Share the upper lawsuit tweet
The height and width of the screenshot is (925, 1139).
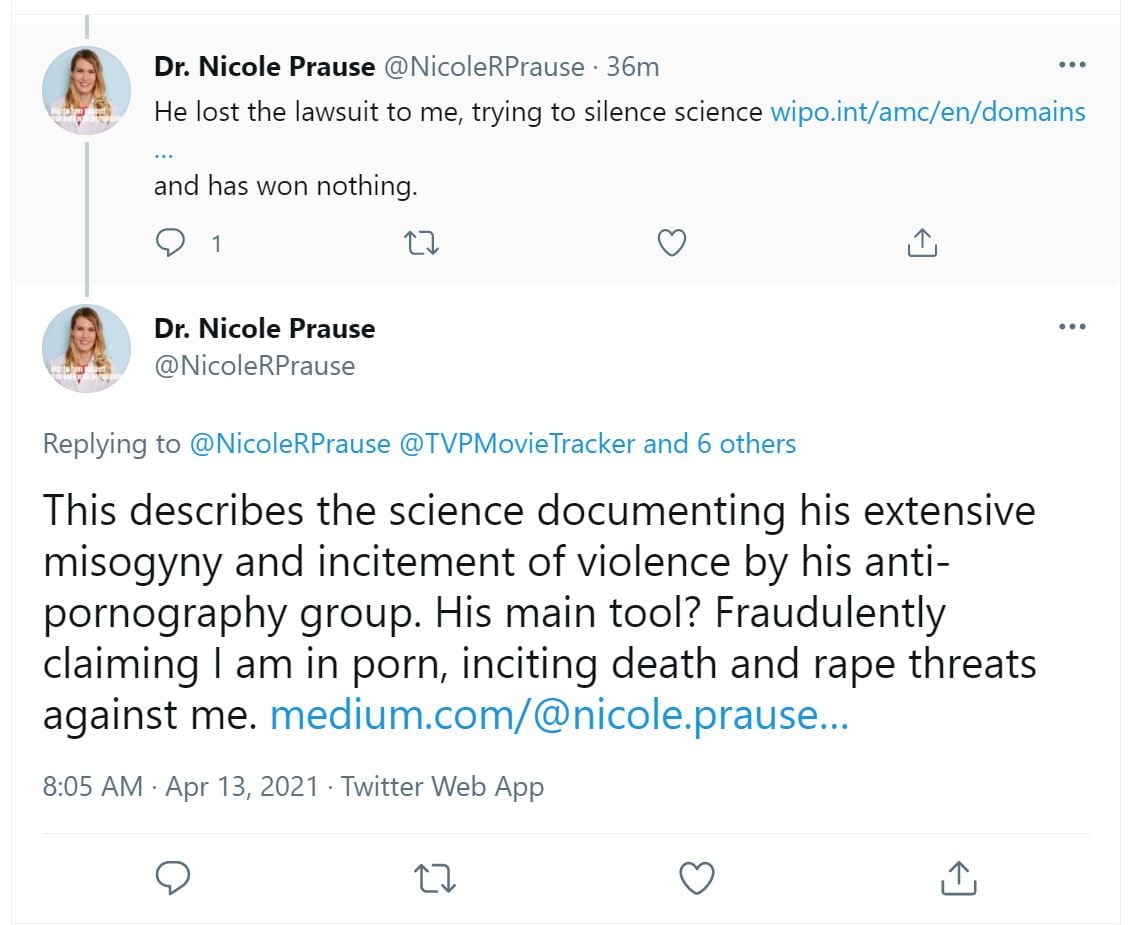point(922,243)
